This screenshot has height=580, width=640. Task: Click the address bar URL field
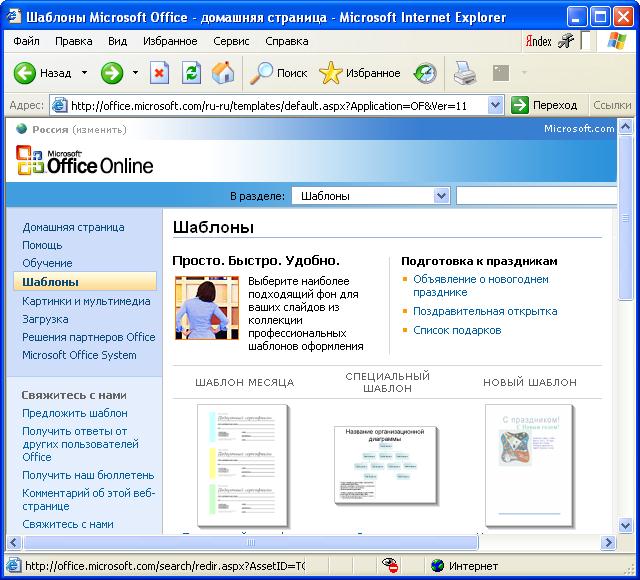(x=278, y=106)
